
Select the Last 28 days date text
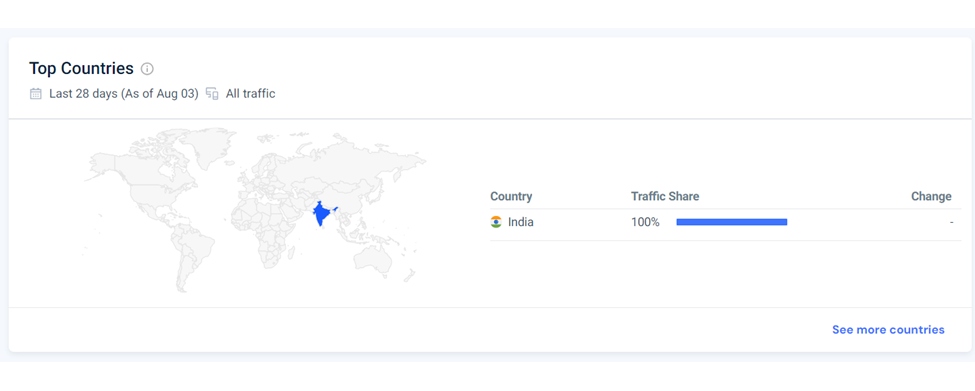click(x=124, y=94)
